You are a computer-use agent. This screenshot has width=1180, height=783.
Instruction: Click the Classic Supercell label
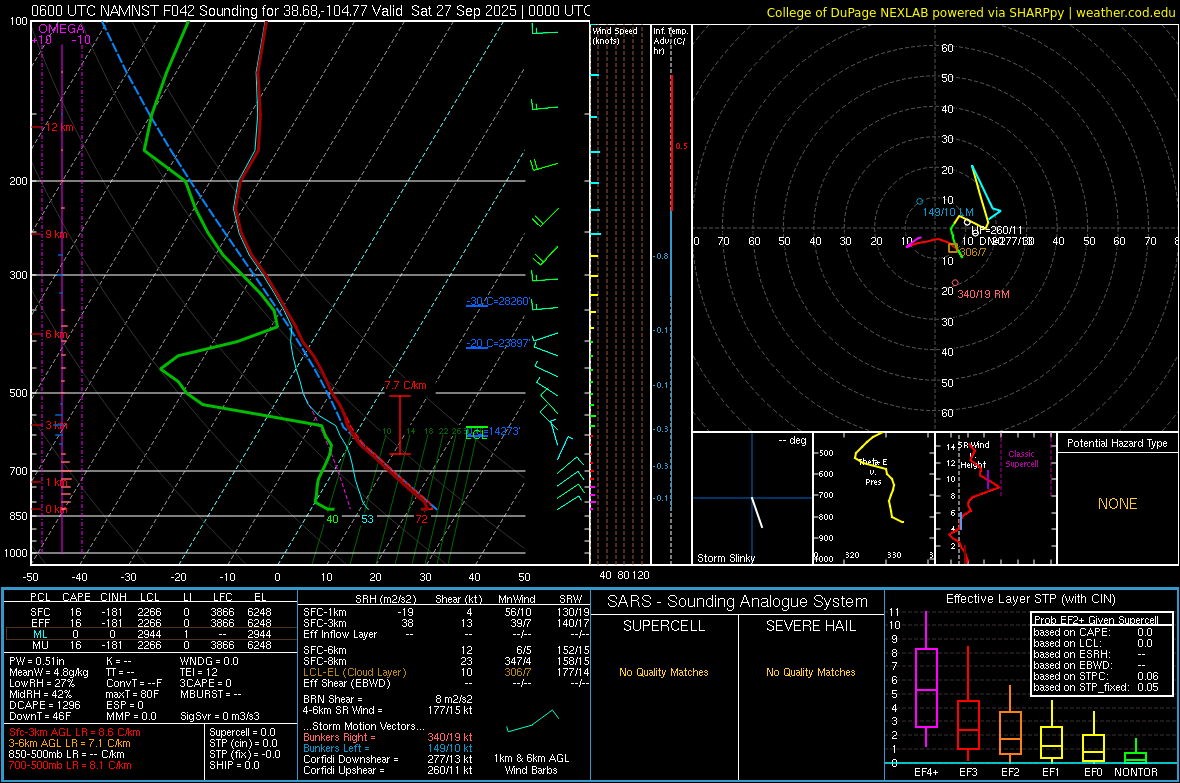(x=1022, y=459)
